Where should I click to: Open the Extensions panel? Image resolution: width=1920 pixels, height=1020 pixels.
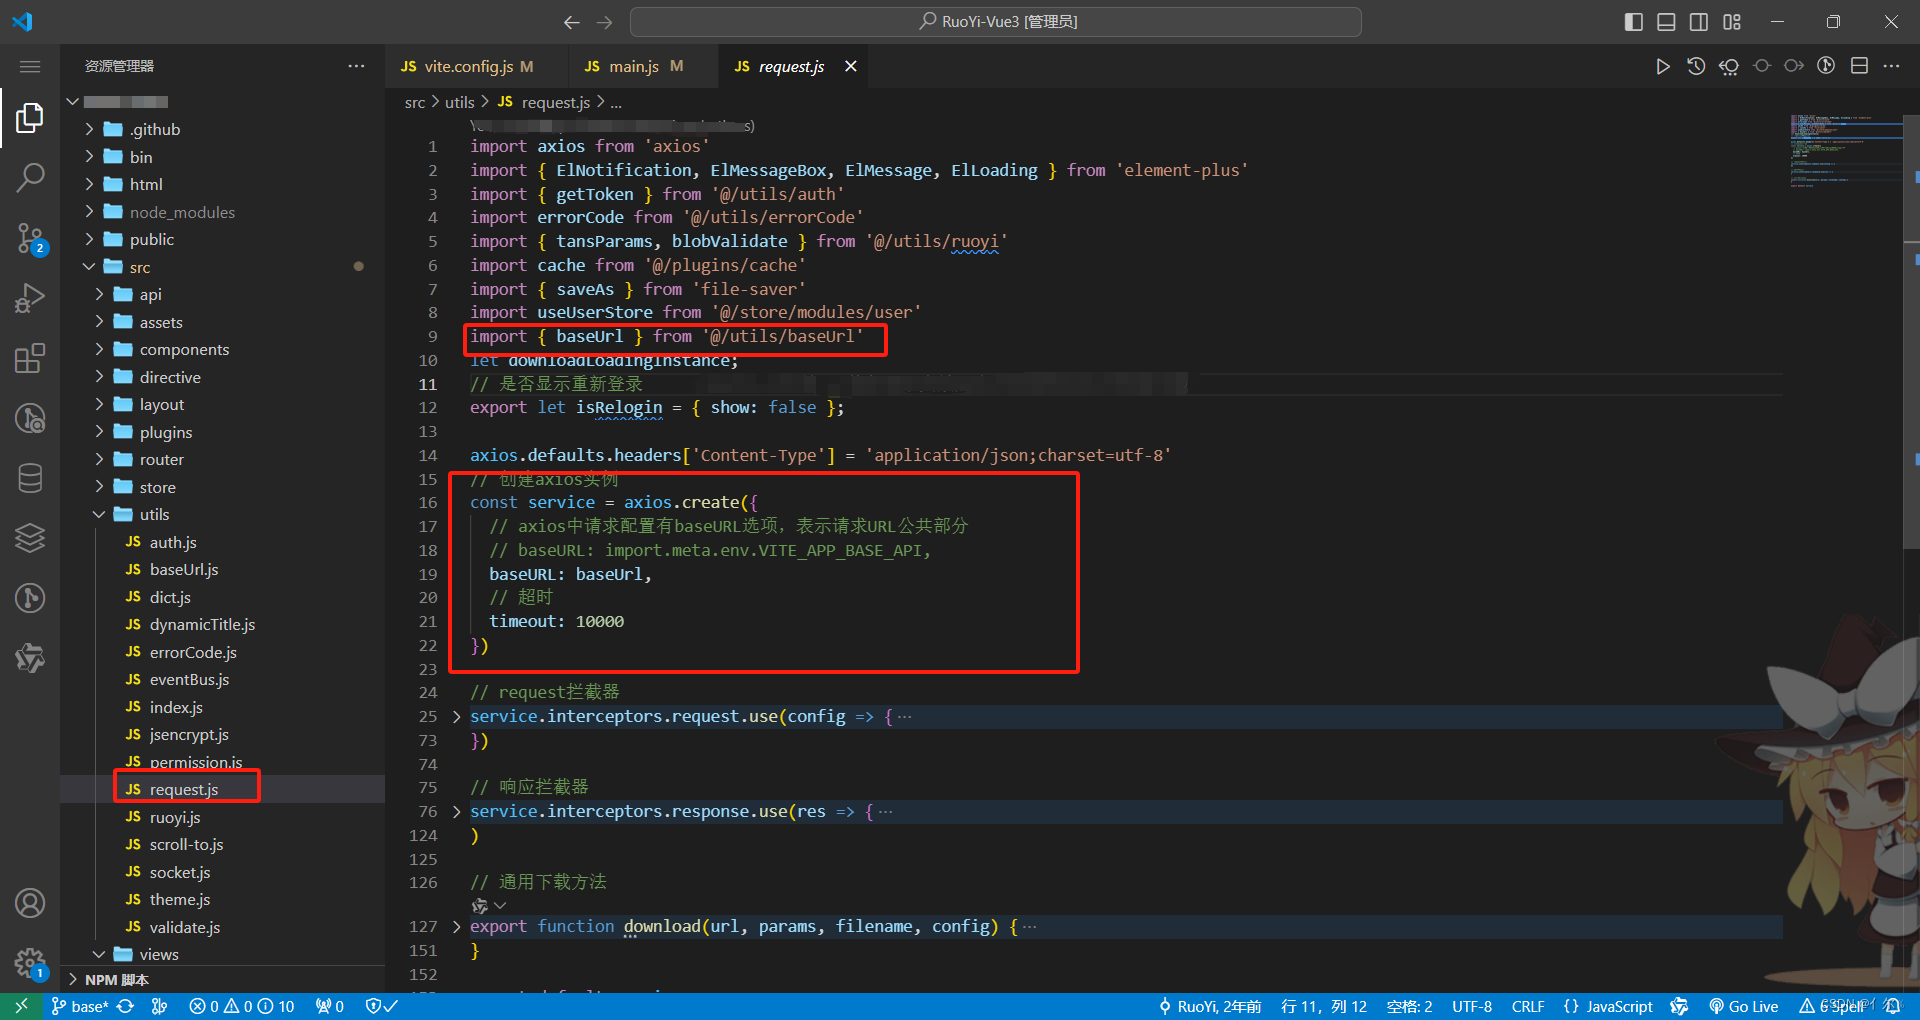tap(30, 357)
